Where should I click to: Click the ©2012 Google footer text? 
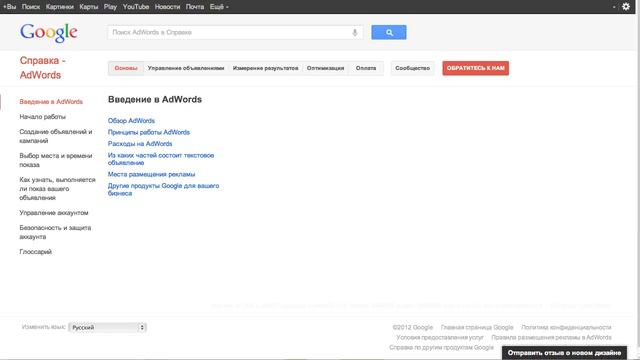[x=412, y=327]
